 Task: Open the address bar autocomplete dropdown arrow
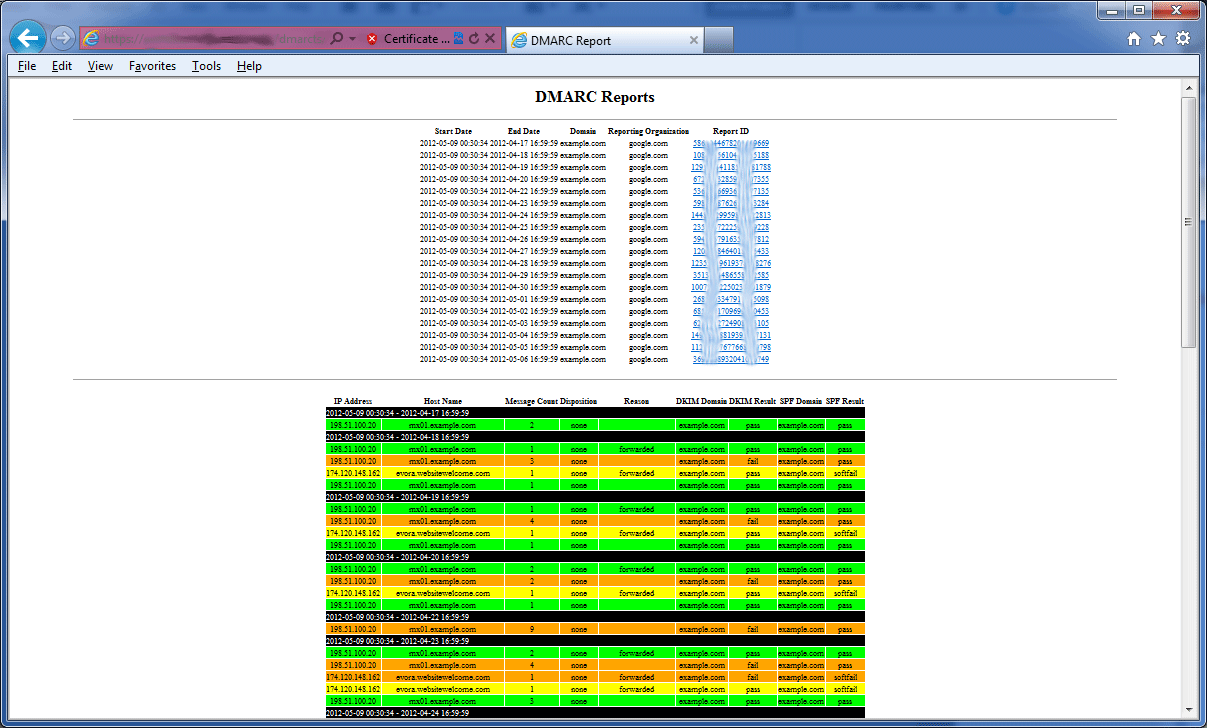click(x=352, y=39)
